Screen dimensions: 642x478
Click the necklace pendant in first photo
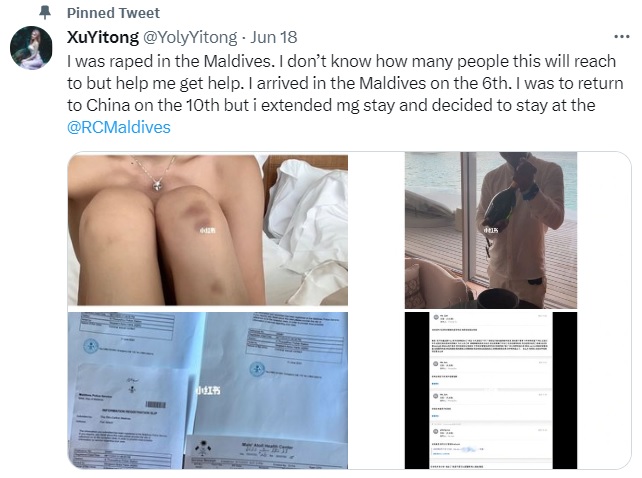(157, 184)
